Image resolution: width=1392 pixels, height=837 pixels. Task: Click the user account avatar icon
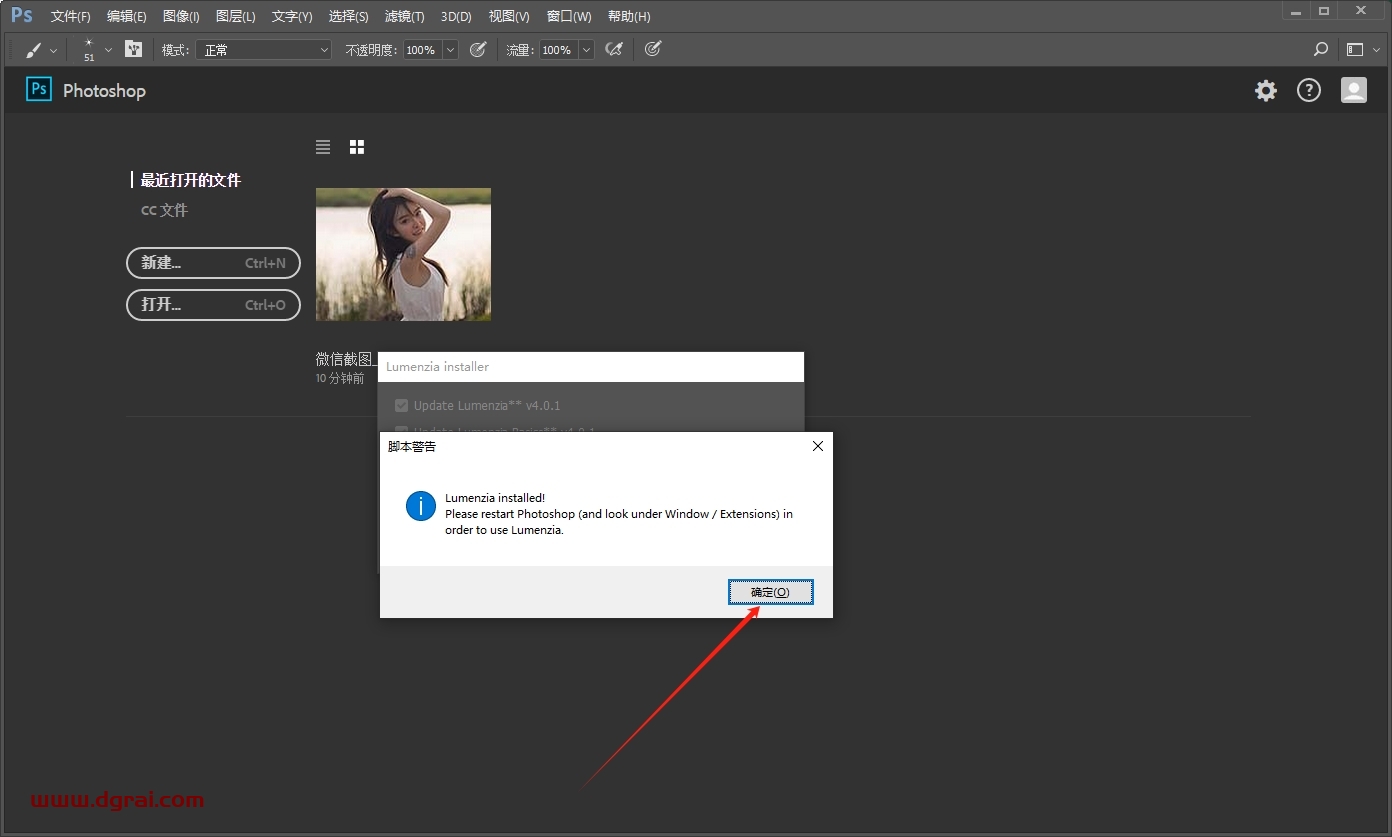coord(1353,91)
